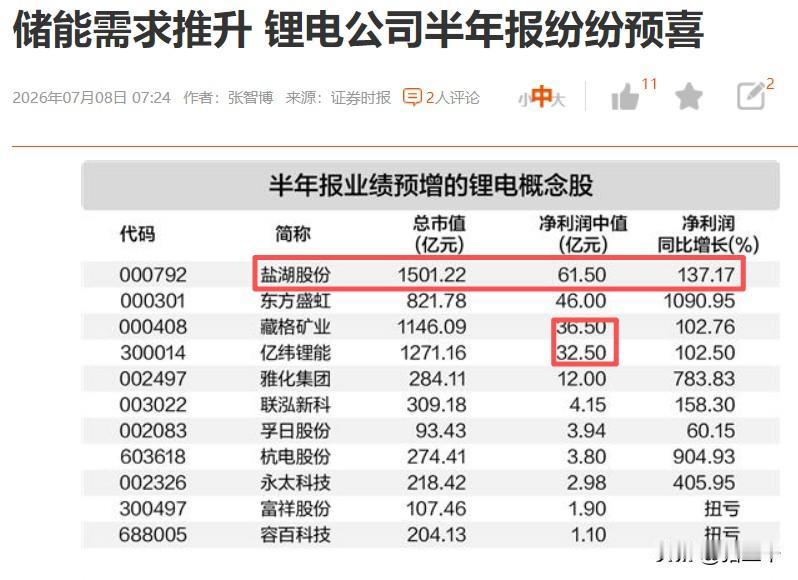
Task: Click stock name 雅化集团
Action: 295,379
